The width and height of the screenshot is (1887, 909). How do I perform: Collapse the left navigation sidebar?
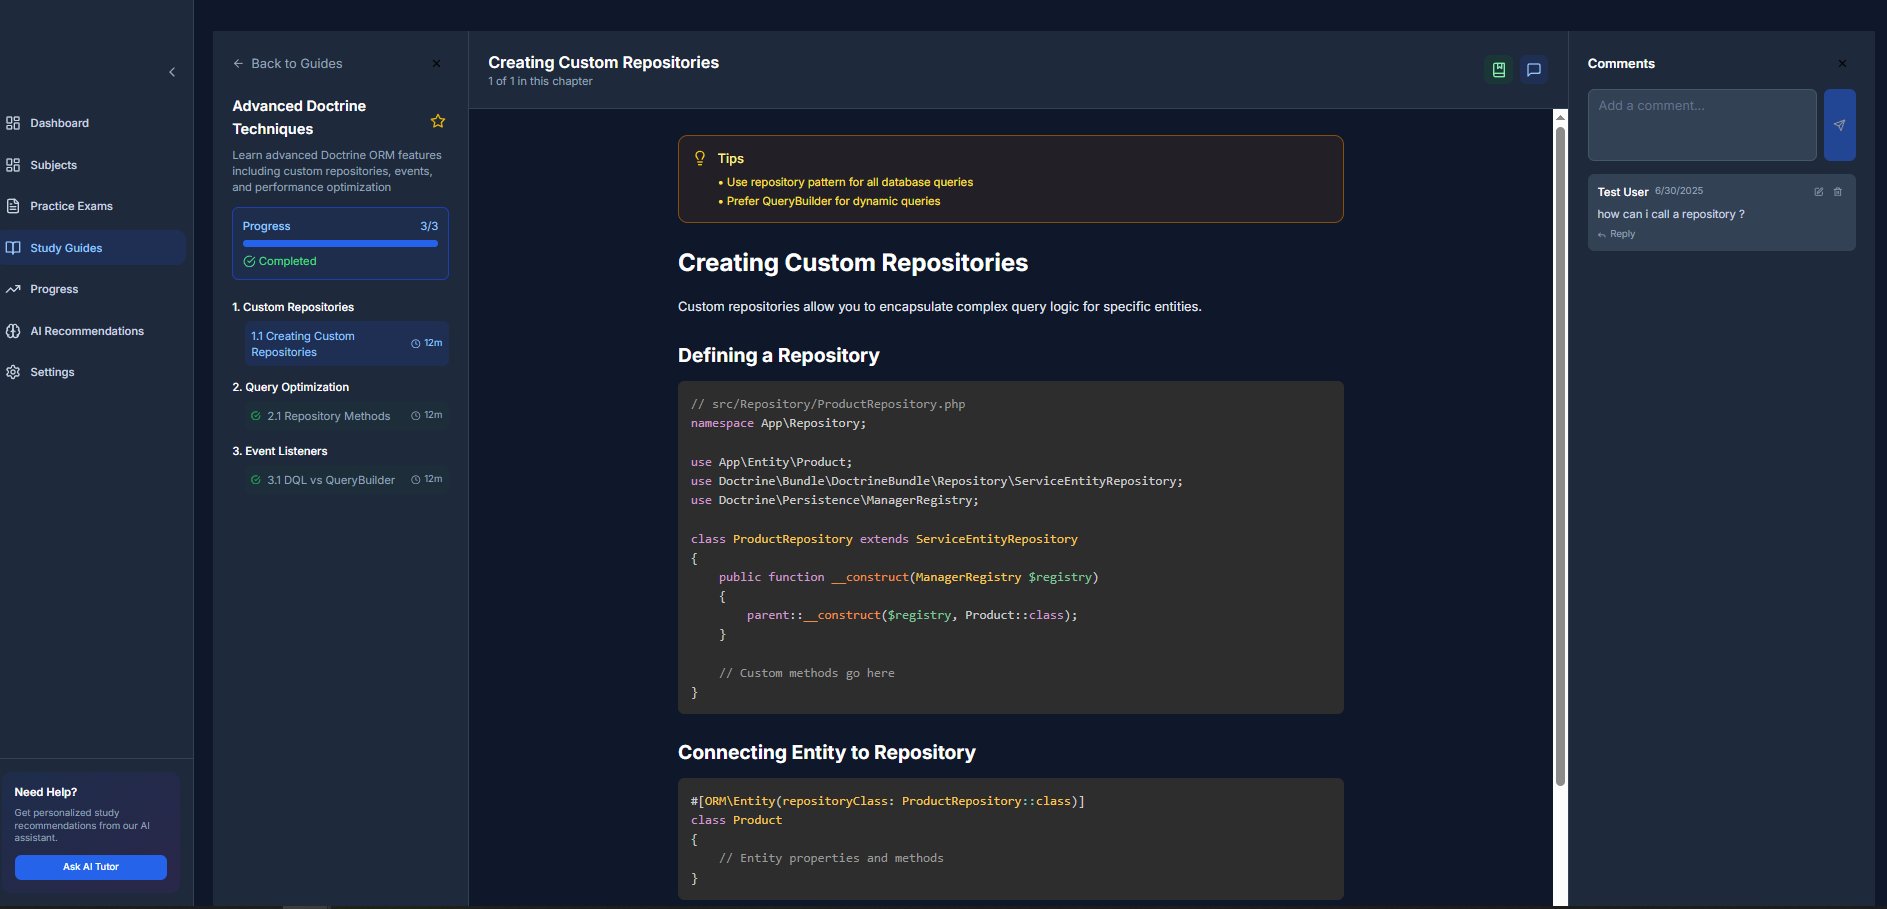(x=172, y=72)
